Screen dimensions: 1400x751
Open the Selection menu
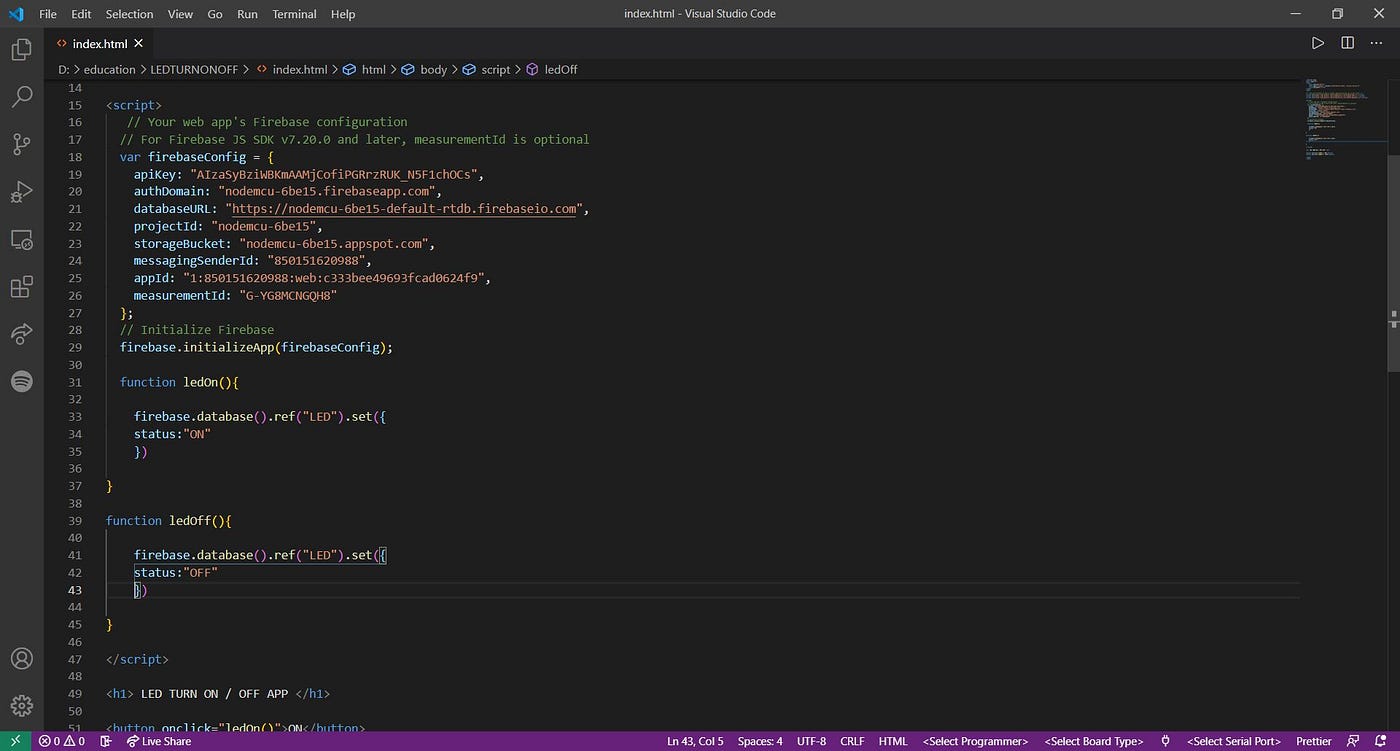[x=129, y=14]
